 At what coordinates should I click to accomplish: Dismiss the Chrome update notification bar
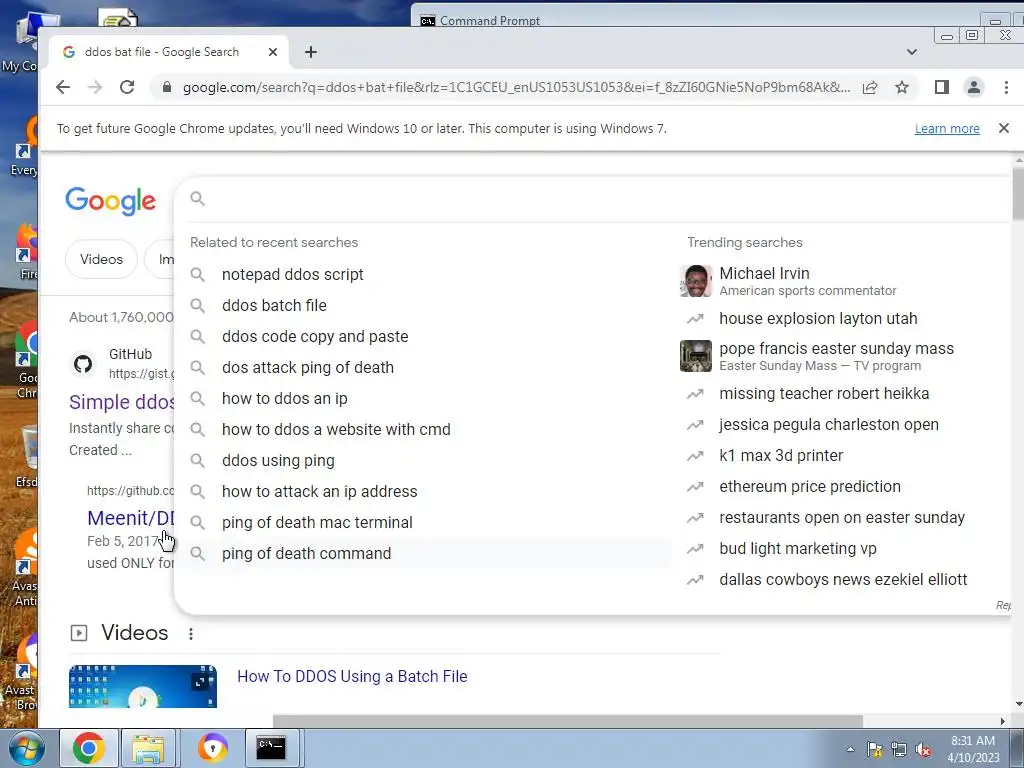click(x=1004, y=128)
